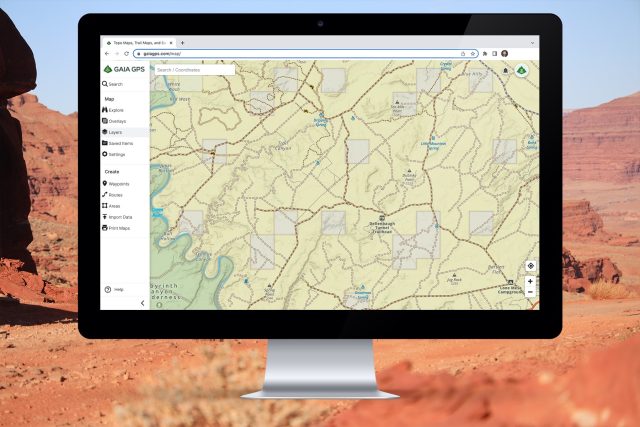Open the green account avatar menu
This screenshot has height=427, width=640.
(x=521, y=70)
